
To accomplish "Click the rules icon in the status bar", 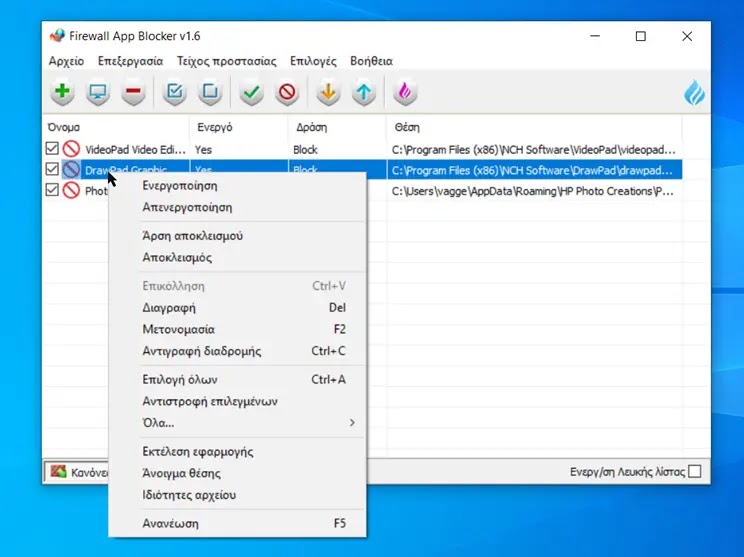I will [58, 472].
